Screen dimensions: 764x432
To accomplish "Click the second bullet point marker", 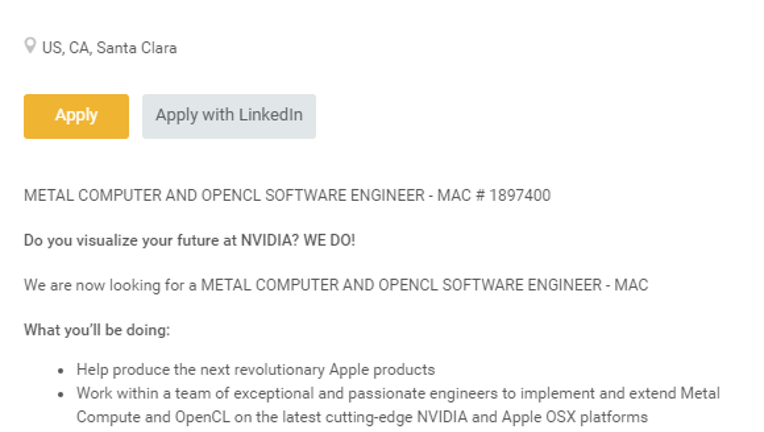I will [x=60, y=394].
